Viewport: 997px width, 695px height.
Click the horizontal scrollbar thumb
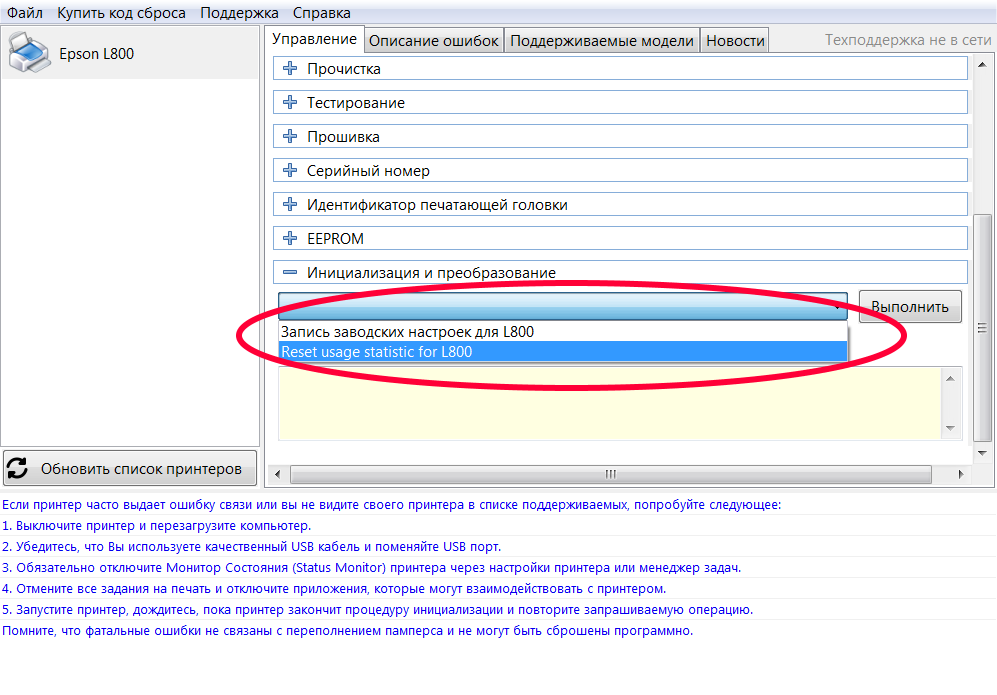pos(610,474)
